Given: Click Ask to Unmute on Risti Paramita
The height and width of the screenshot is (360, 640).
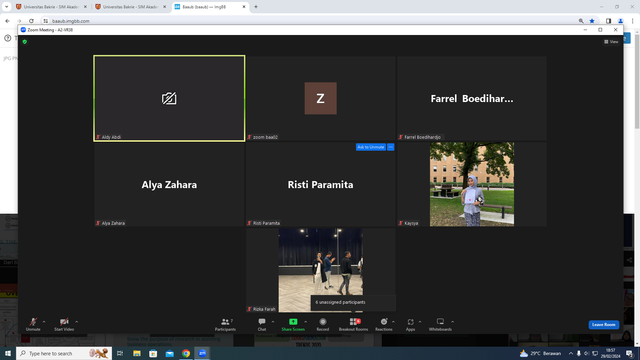Looking at the screenshot, I should coord(371,147).
